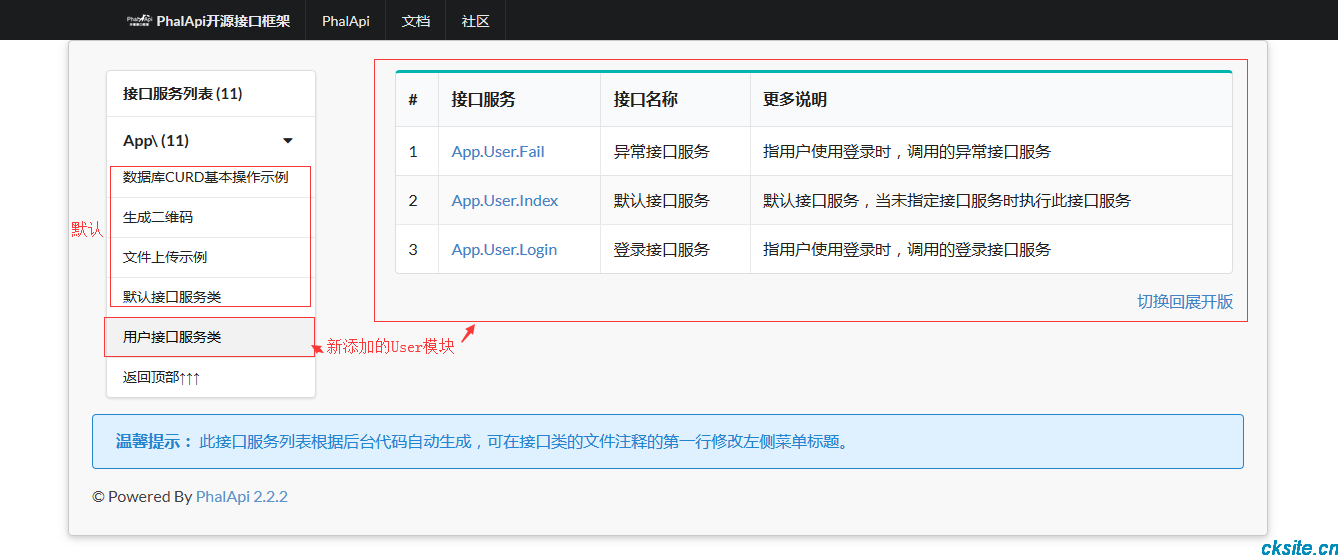Viewport: 1338px width, 555px height.
Task: Select 数据库CURD基本操作示例 menu entry
Action: pyautogui.click(x=206, y=177)
